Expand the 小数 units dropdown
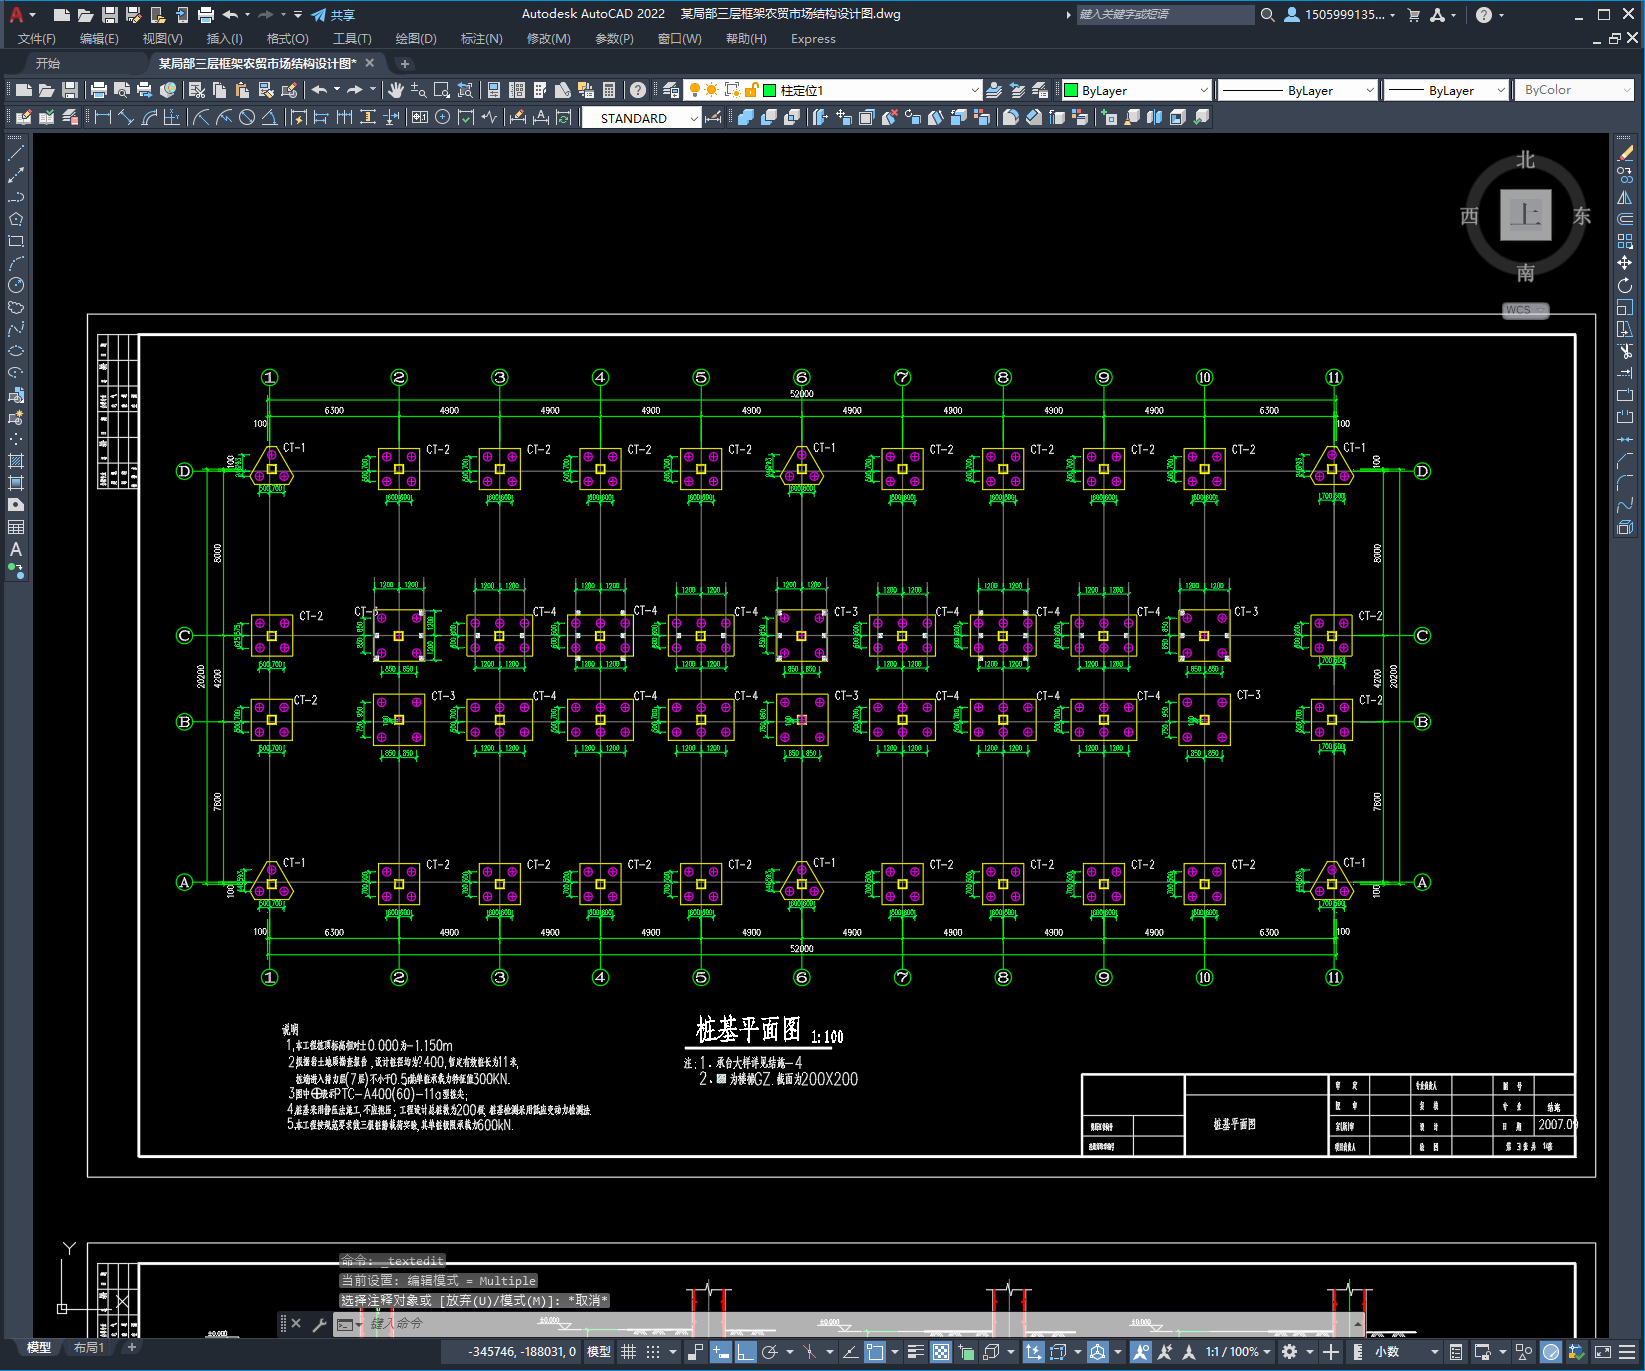 1406,1352
